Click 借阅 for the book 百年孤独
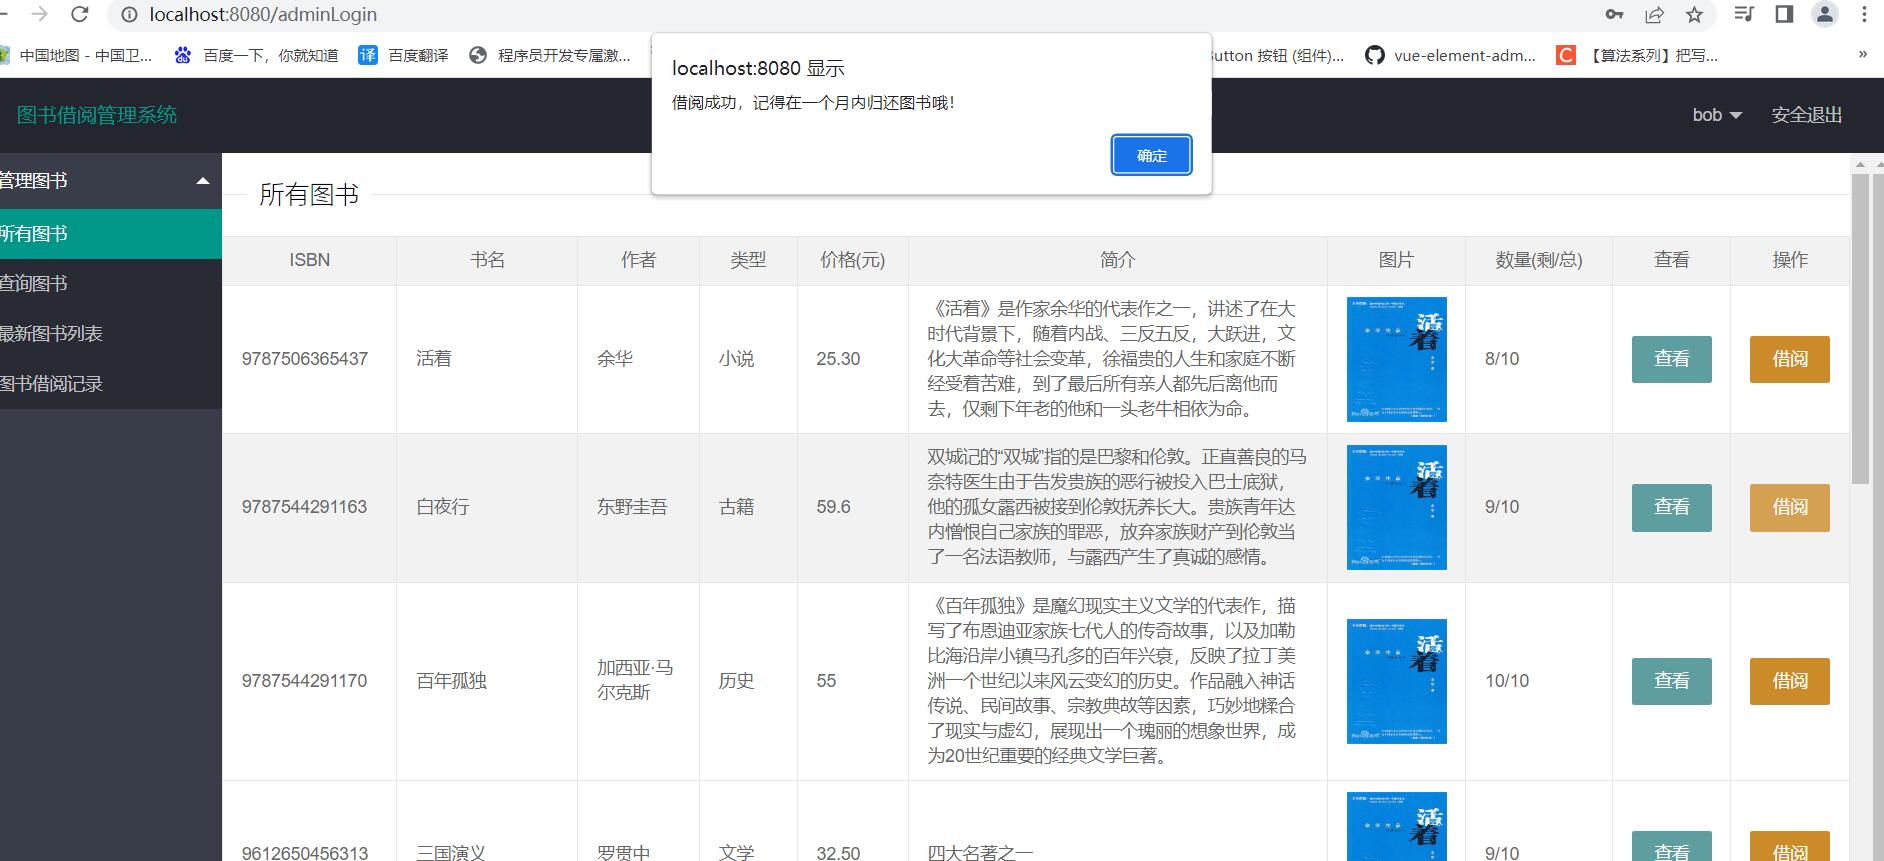 [1789, 681]
